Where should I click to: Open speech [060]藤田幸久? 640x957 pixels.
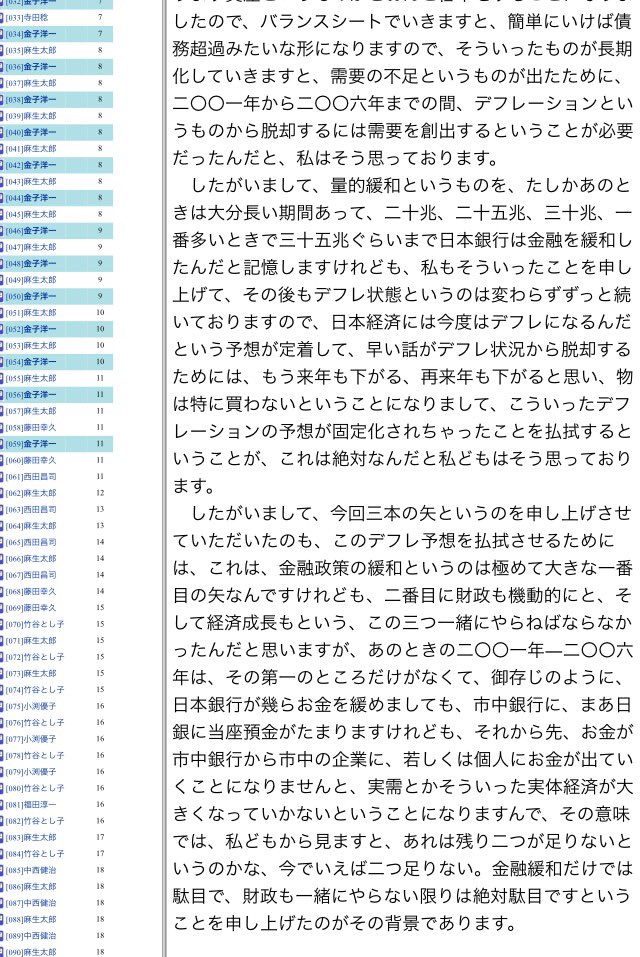click(31, 461)
